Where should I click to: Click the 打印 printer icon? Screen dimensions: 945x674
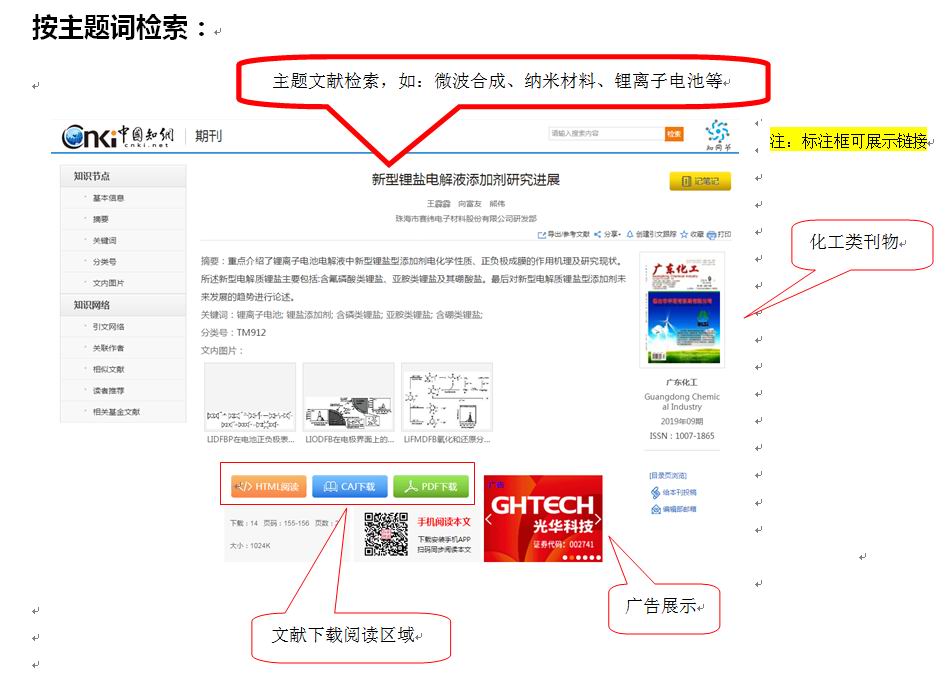point(711,235)
